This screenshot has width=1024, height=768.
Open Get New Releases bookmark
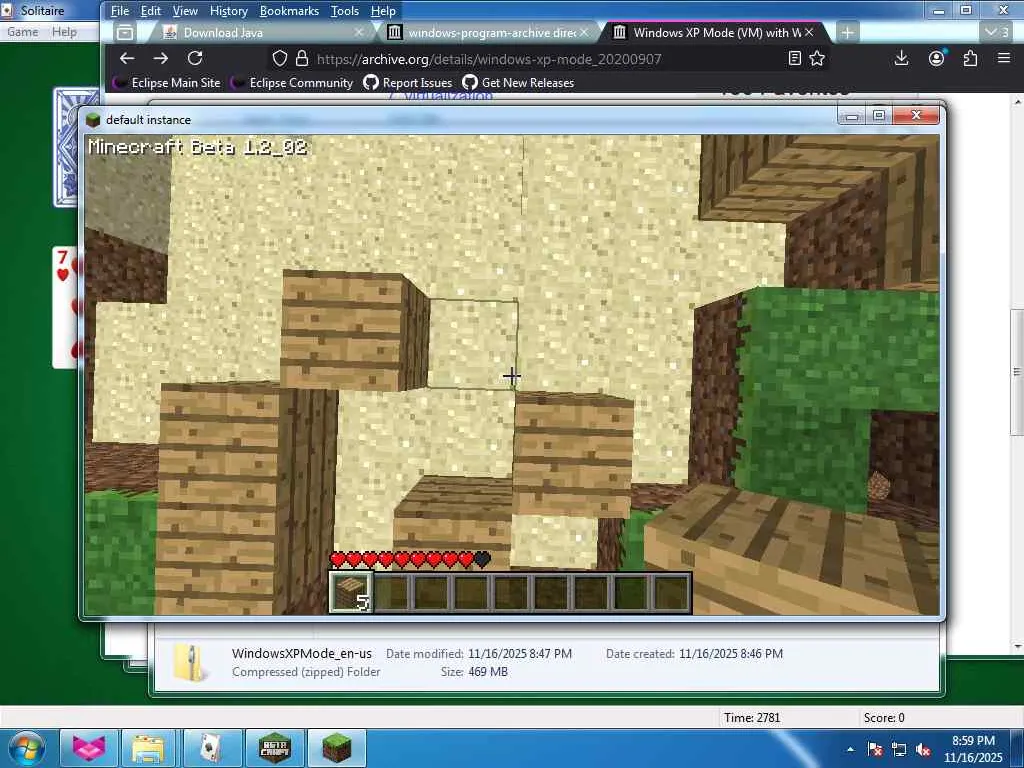[518, 83]
